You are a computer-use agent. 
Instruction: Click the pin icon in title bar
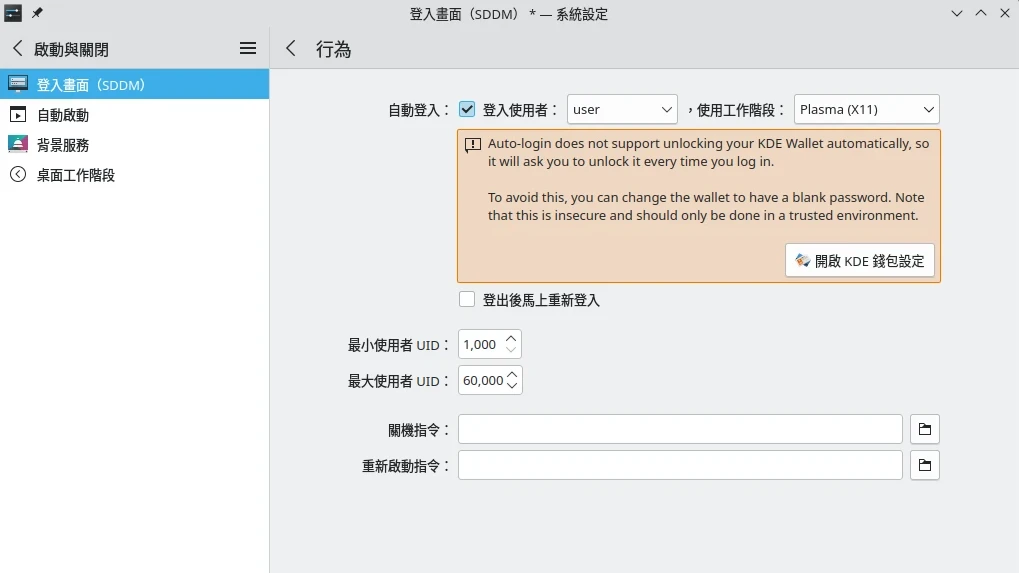tap(38, 13)
